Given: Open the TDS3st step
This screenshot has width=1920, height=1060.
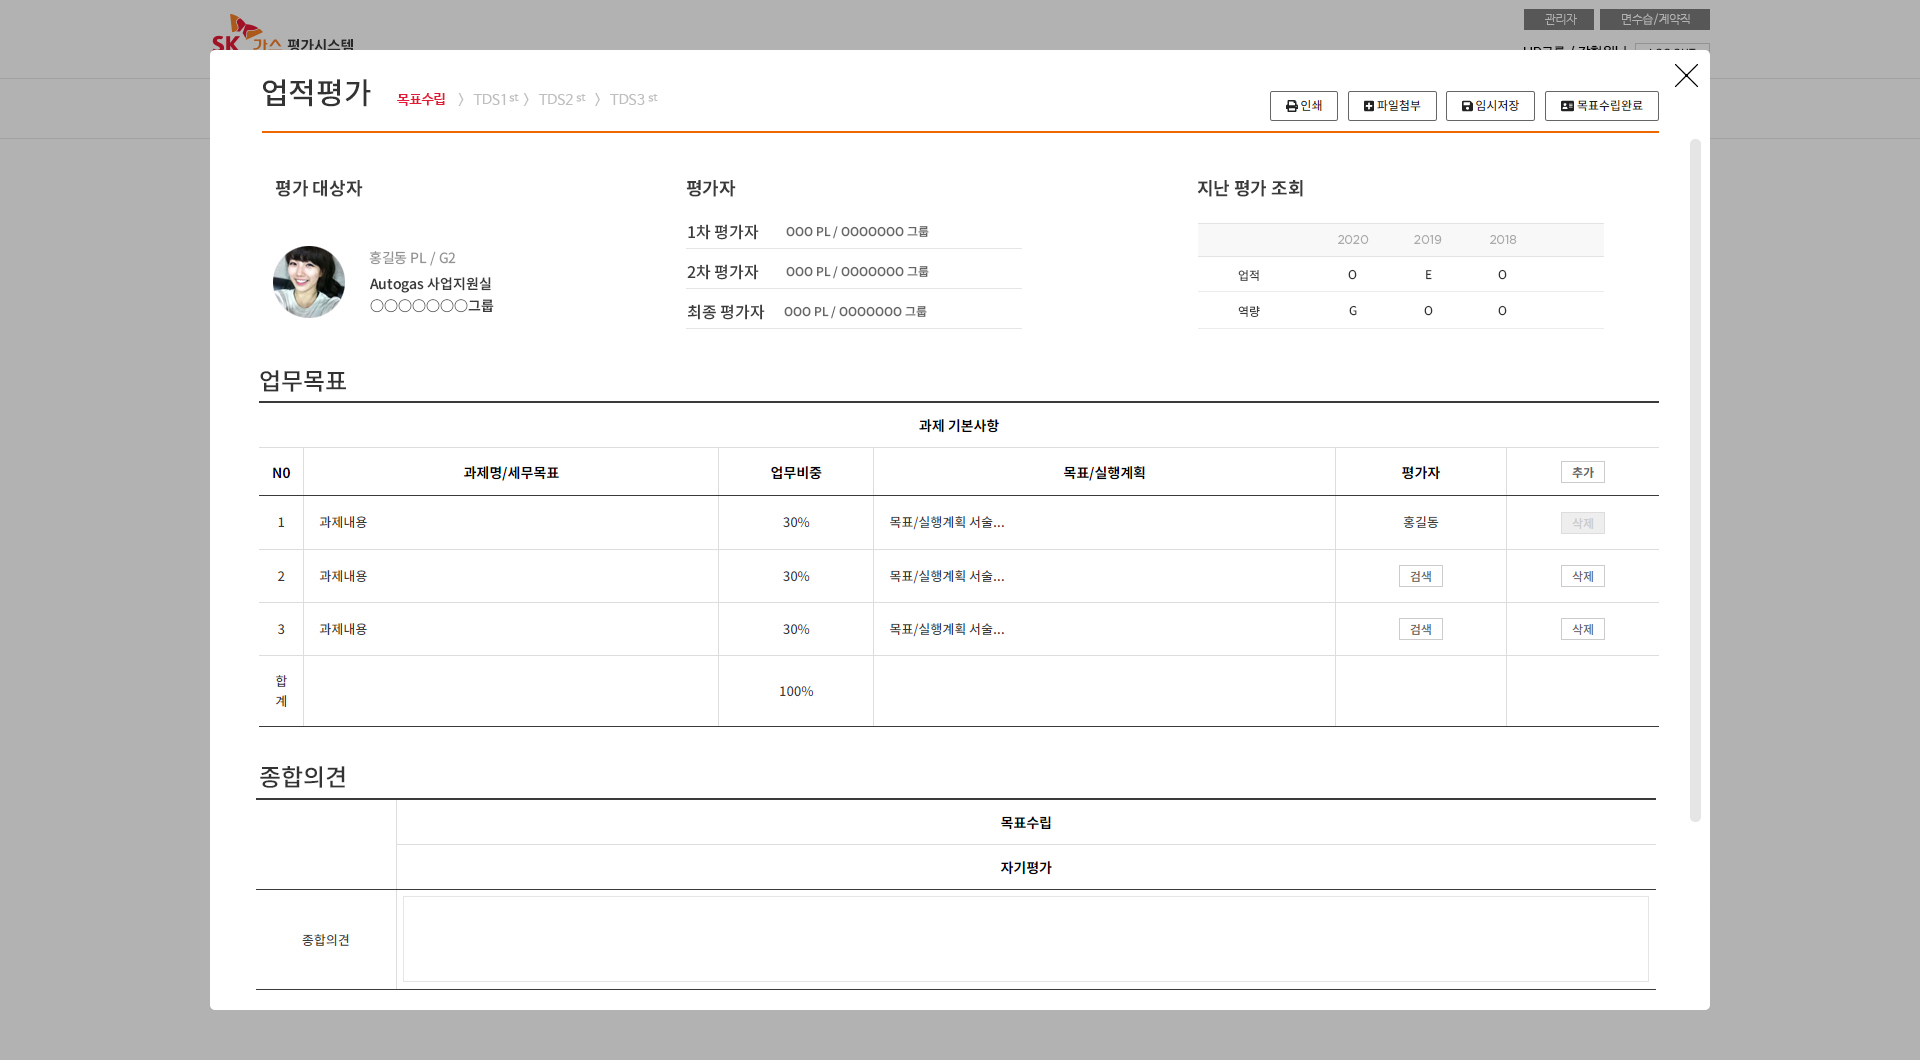Looking at the screenshot, I should click(633, 99).
